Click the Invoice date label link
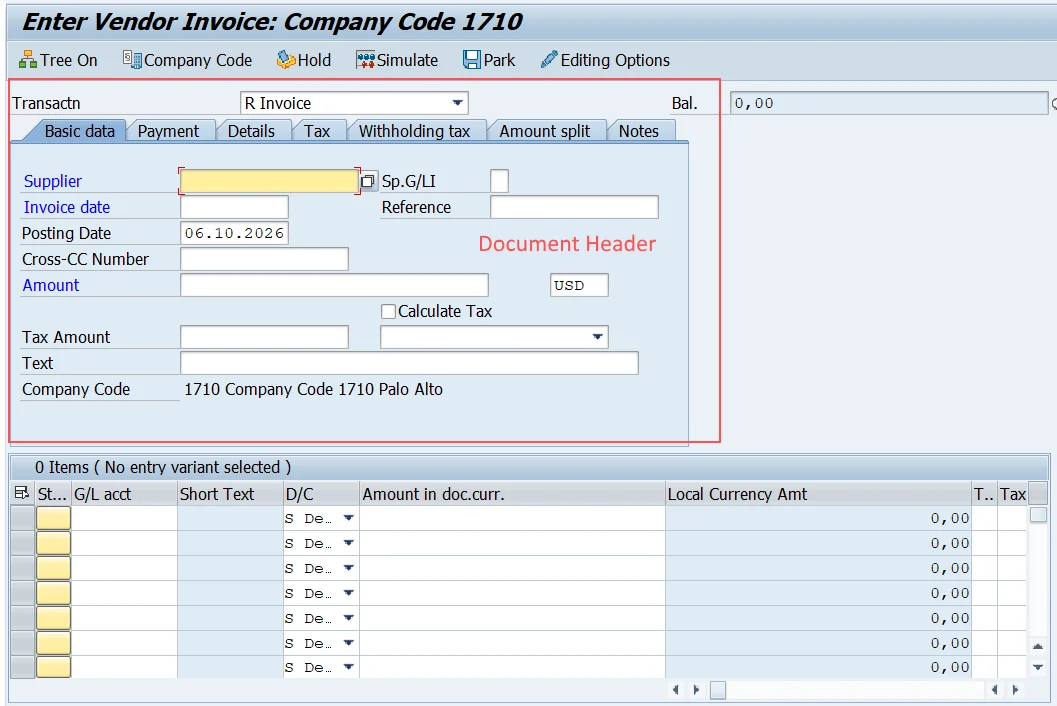This screenshot has height=706, width=1057. [x=67, y=207]
